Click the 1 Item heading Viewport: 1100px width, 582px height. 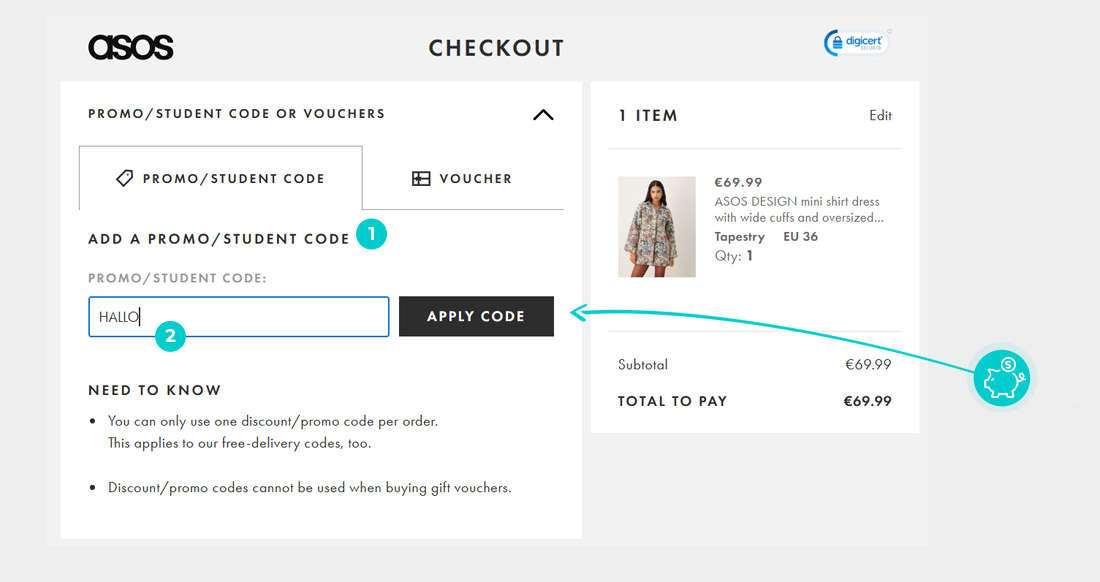648,116
